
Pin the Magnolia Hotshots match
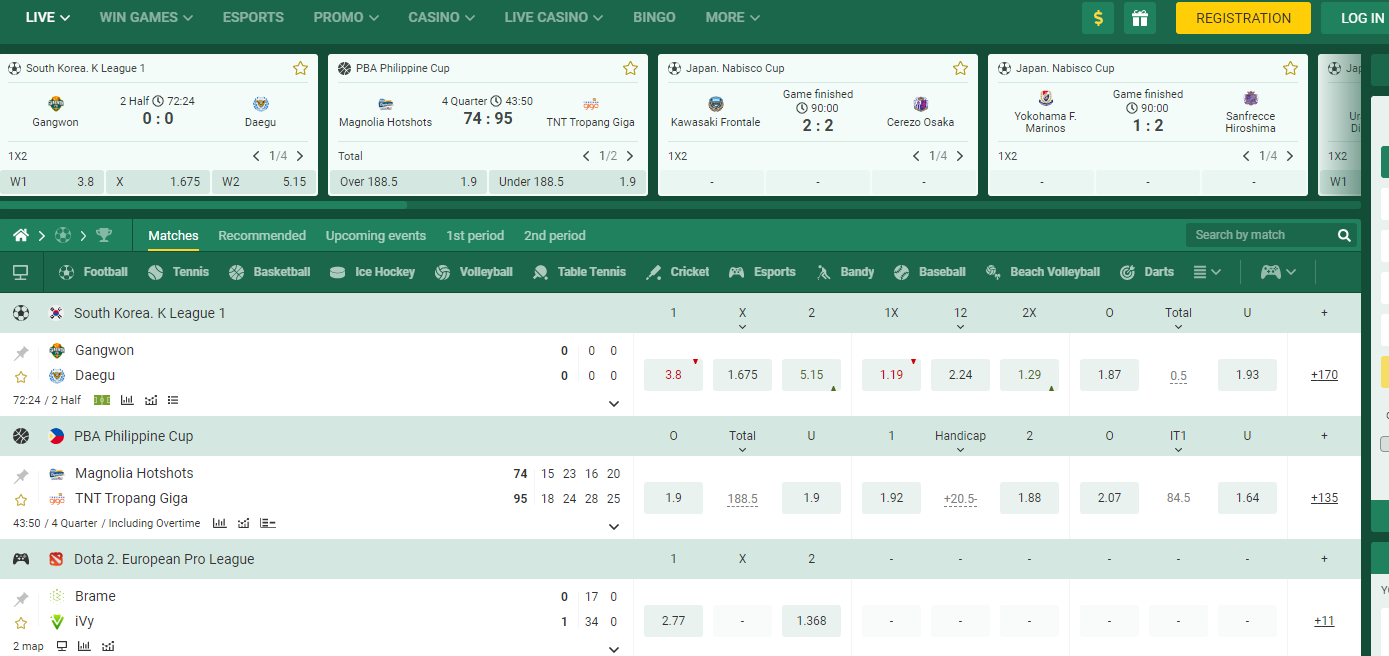tap(21, 476)
